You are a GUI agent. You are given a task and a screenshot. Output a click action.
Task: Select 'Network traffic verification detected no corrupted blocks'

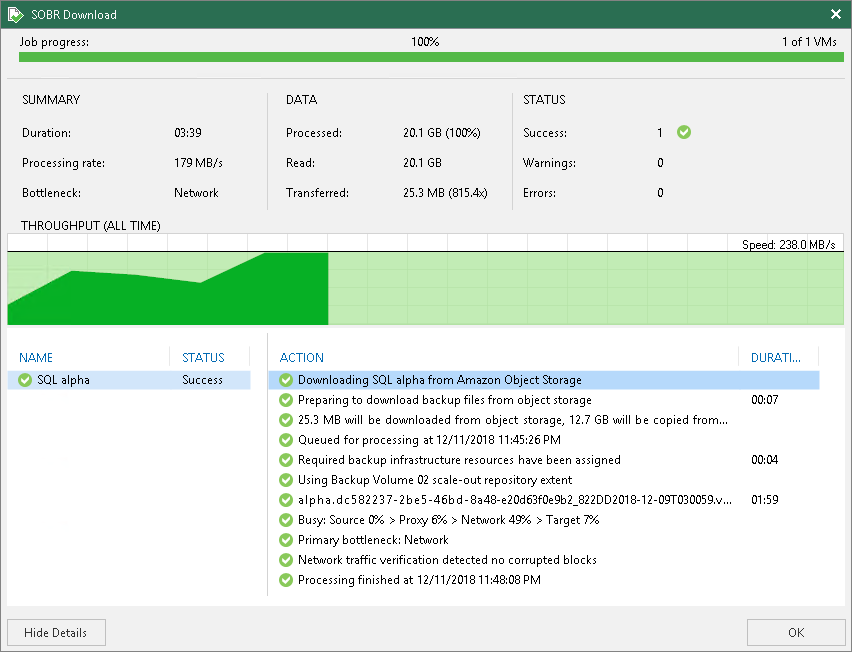(544, 560)
